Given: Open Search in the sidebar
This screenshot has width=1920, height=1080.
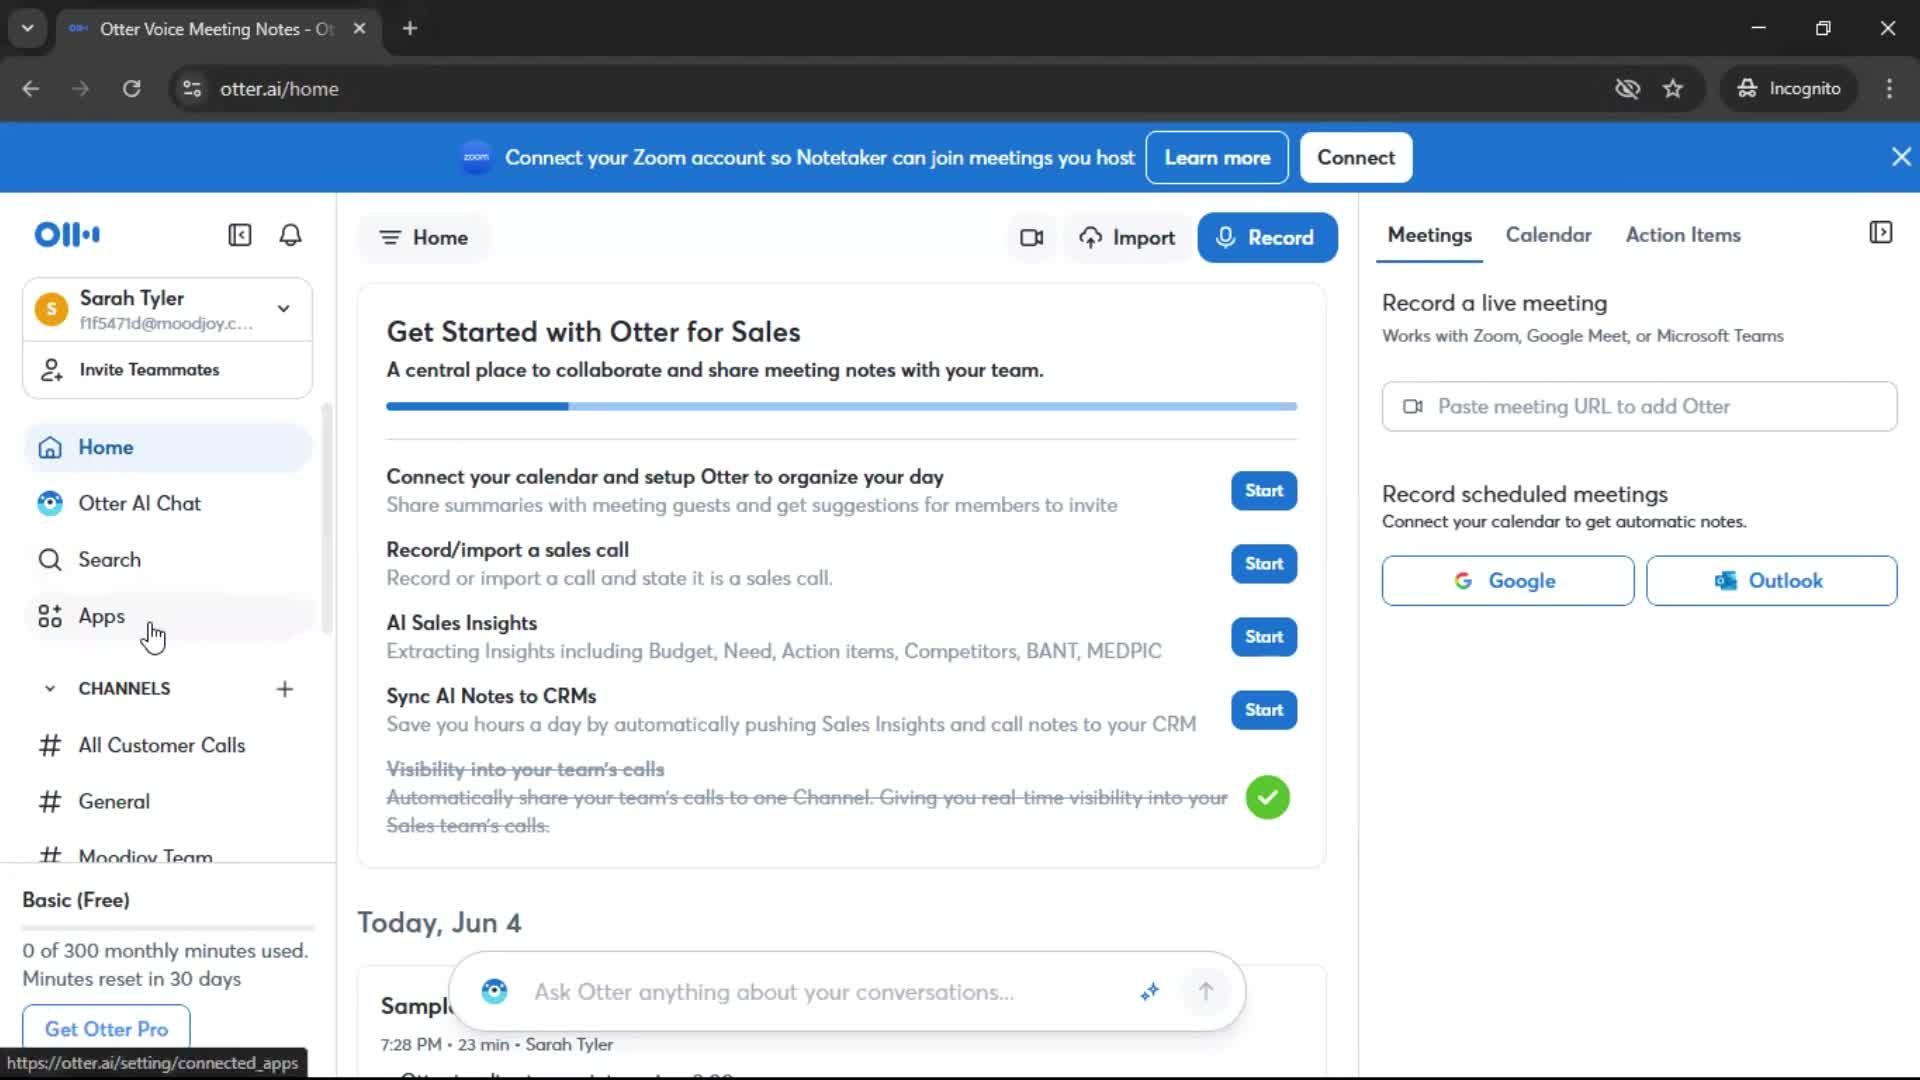Looking at the screenshot, I should [168, 560].
